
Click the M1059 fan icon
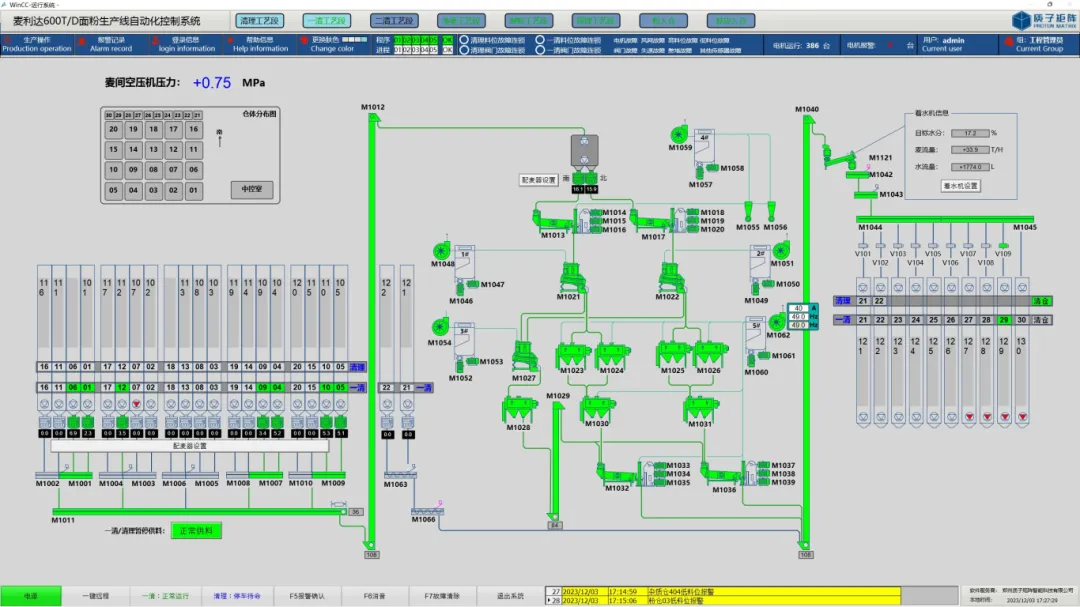tap(678, 134)
